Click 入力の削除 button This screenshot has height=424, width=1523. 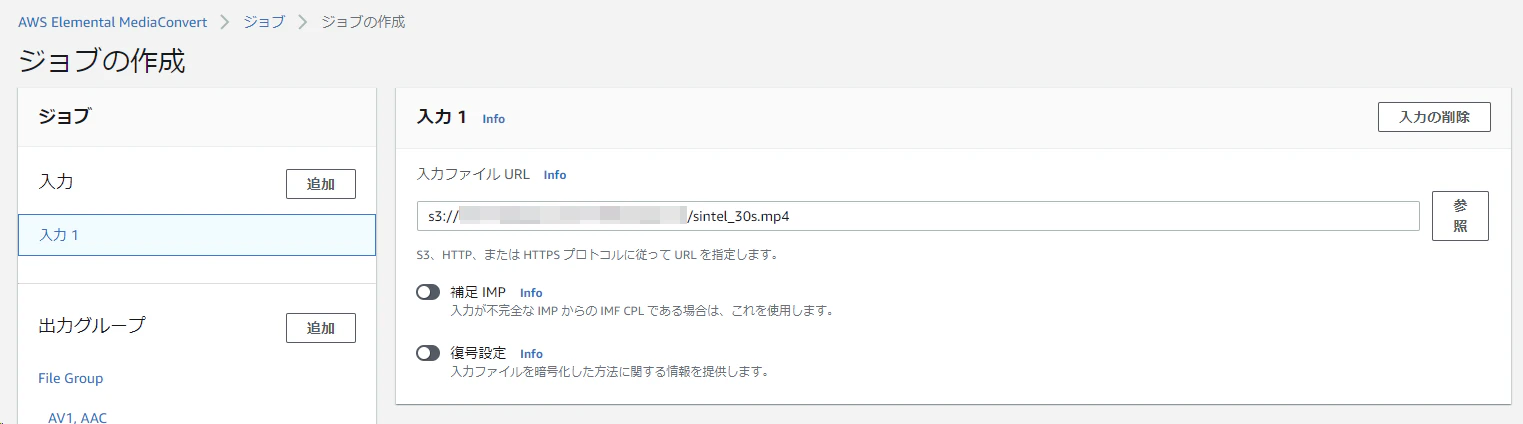tap(1434, 117)
